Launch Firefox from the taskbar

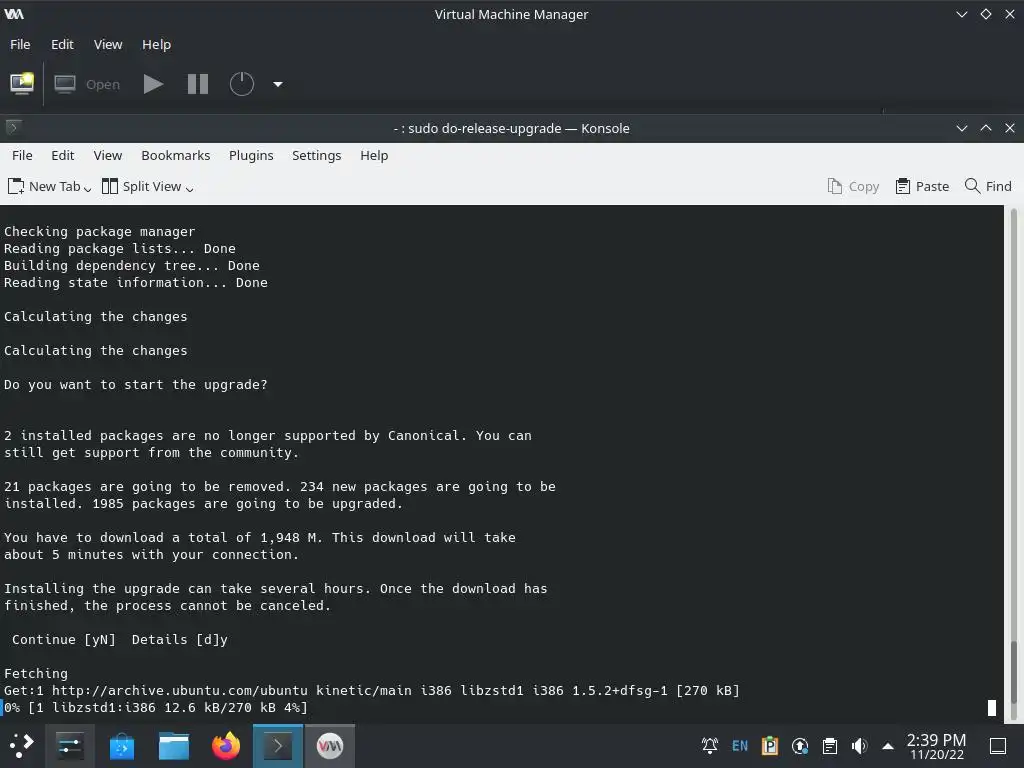coord(226,746)
